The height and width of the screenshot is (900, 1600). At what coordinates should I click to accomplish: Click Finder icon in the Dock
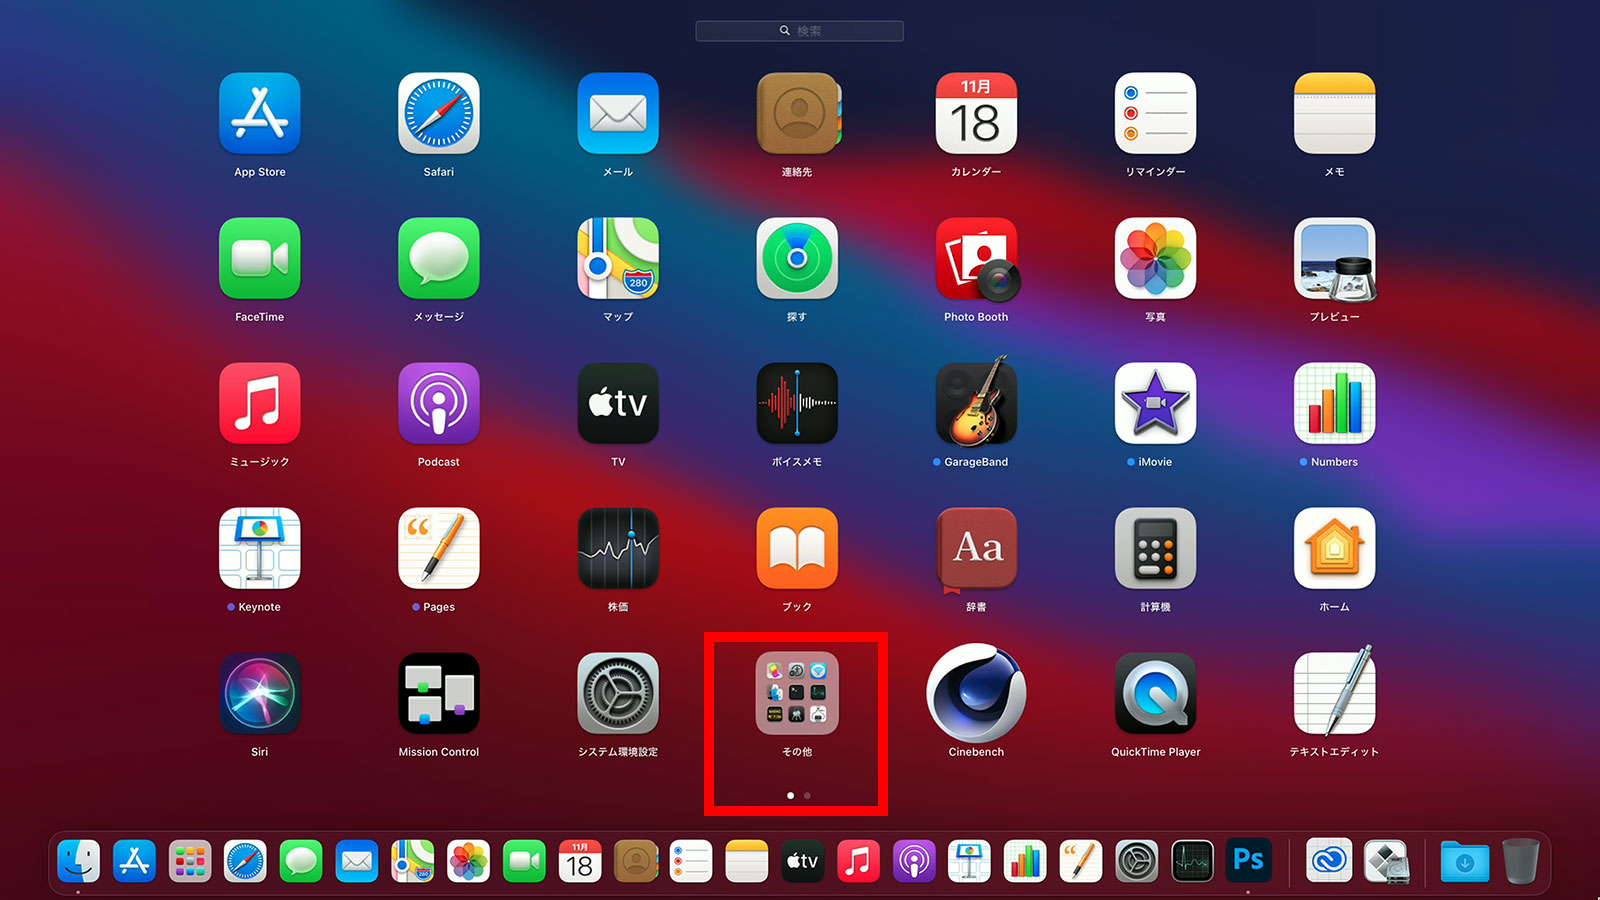click(78, 861)
